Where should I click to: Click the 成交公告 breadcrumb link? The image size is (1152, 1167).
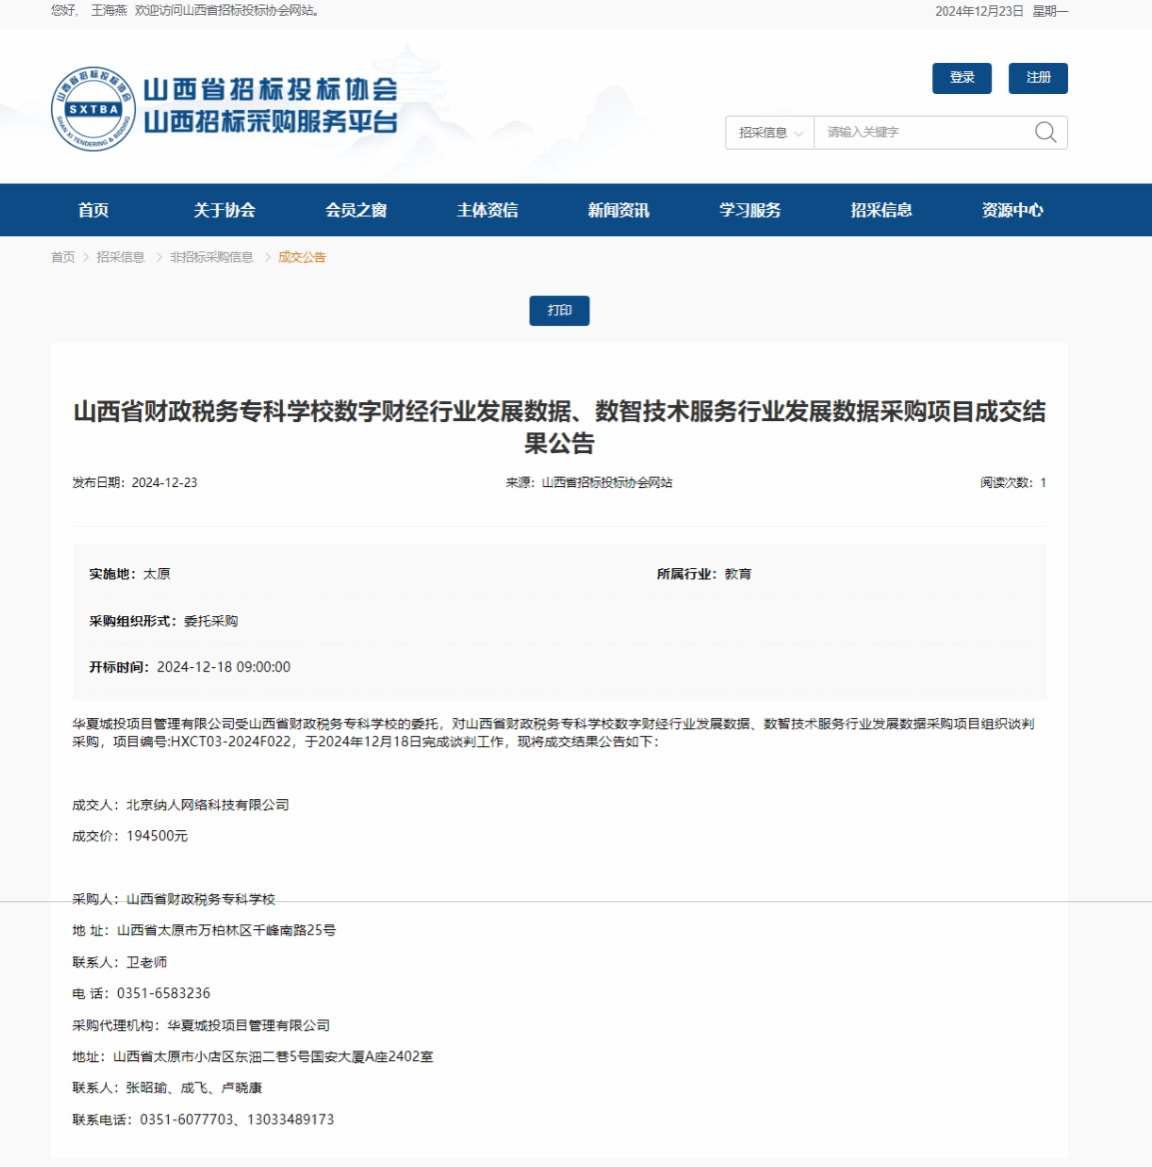point(302,257)
